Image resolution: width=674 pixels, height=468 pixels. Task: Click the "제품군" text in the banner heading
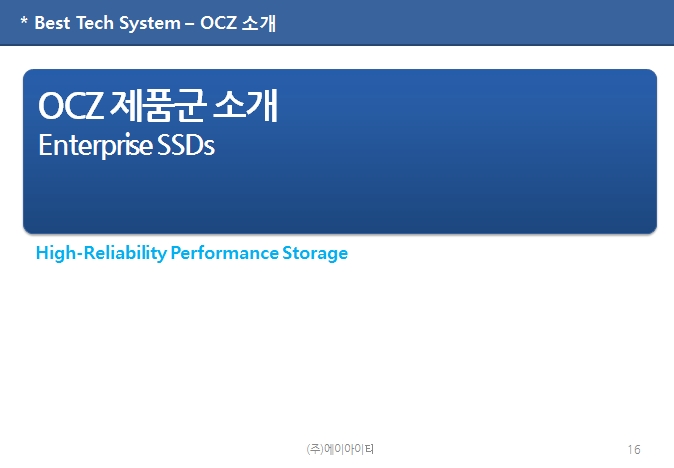tap(156, 105)
